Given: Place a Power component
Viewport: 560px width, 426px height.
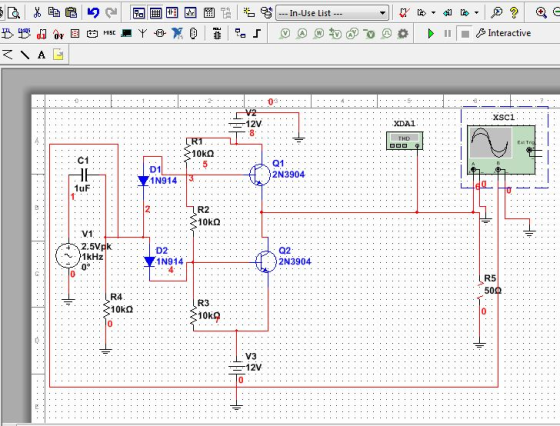Looking at the screenshot, I should coord(92,34).
